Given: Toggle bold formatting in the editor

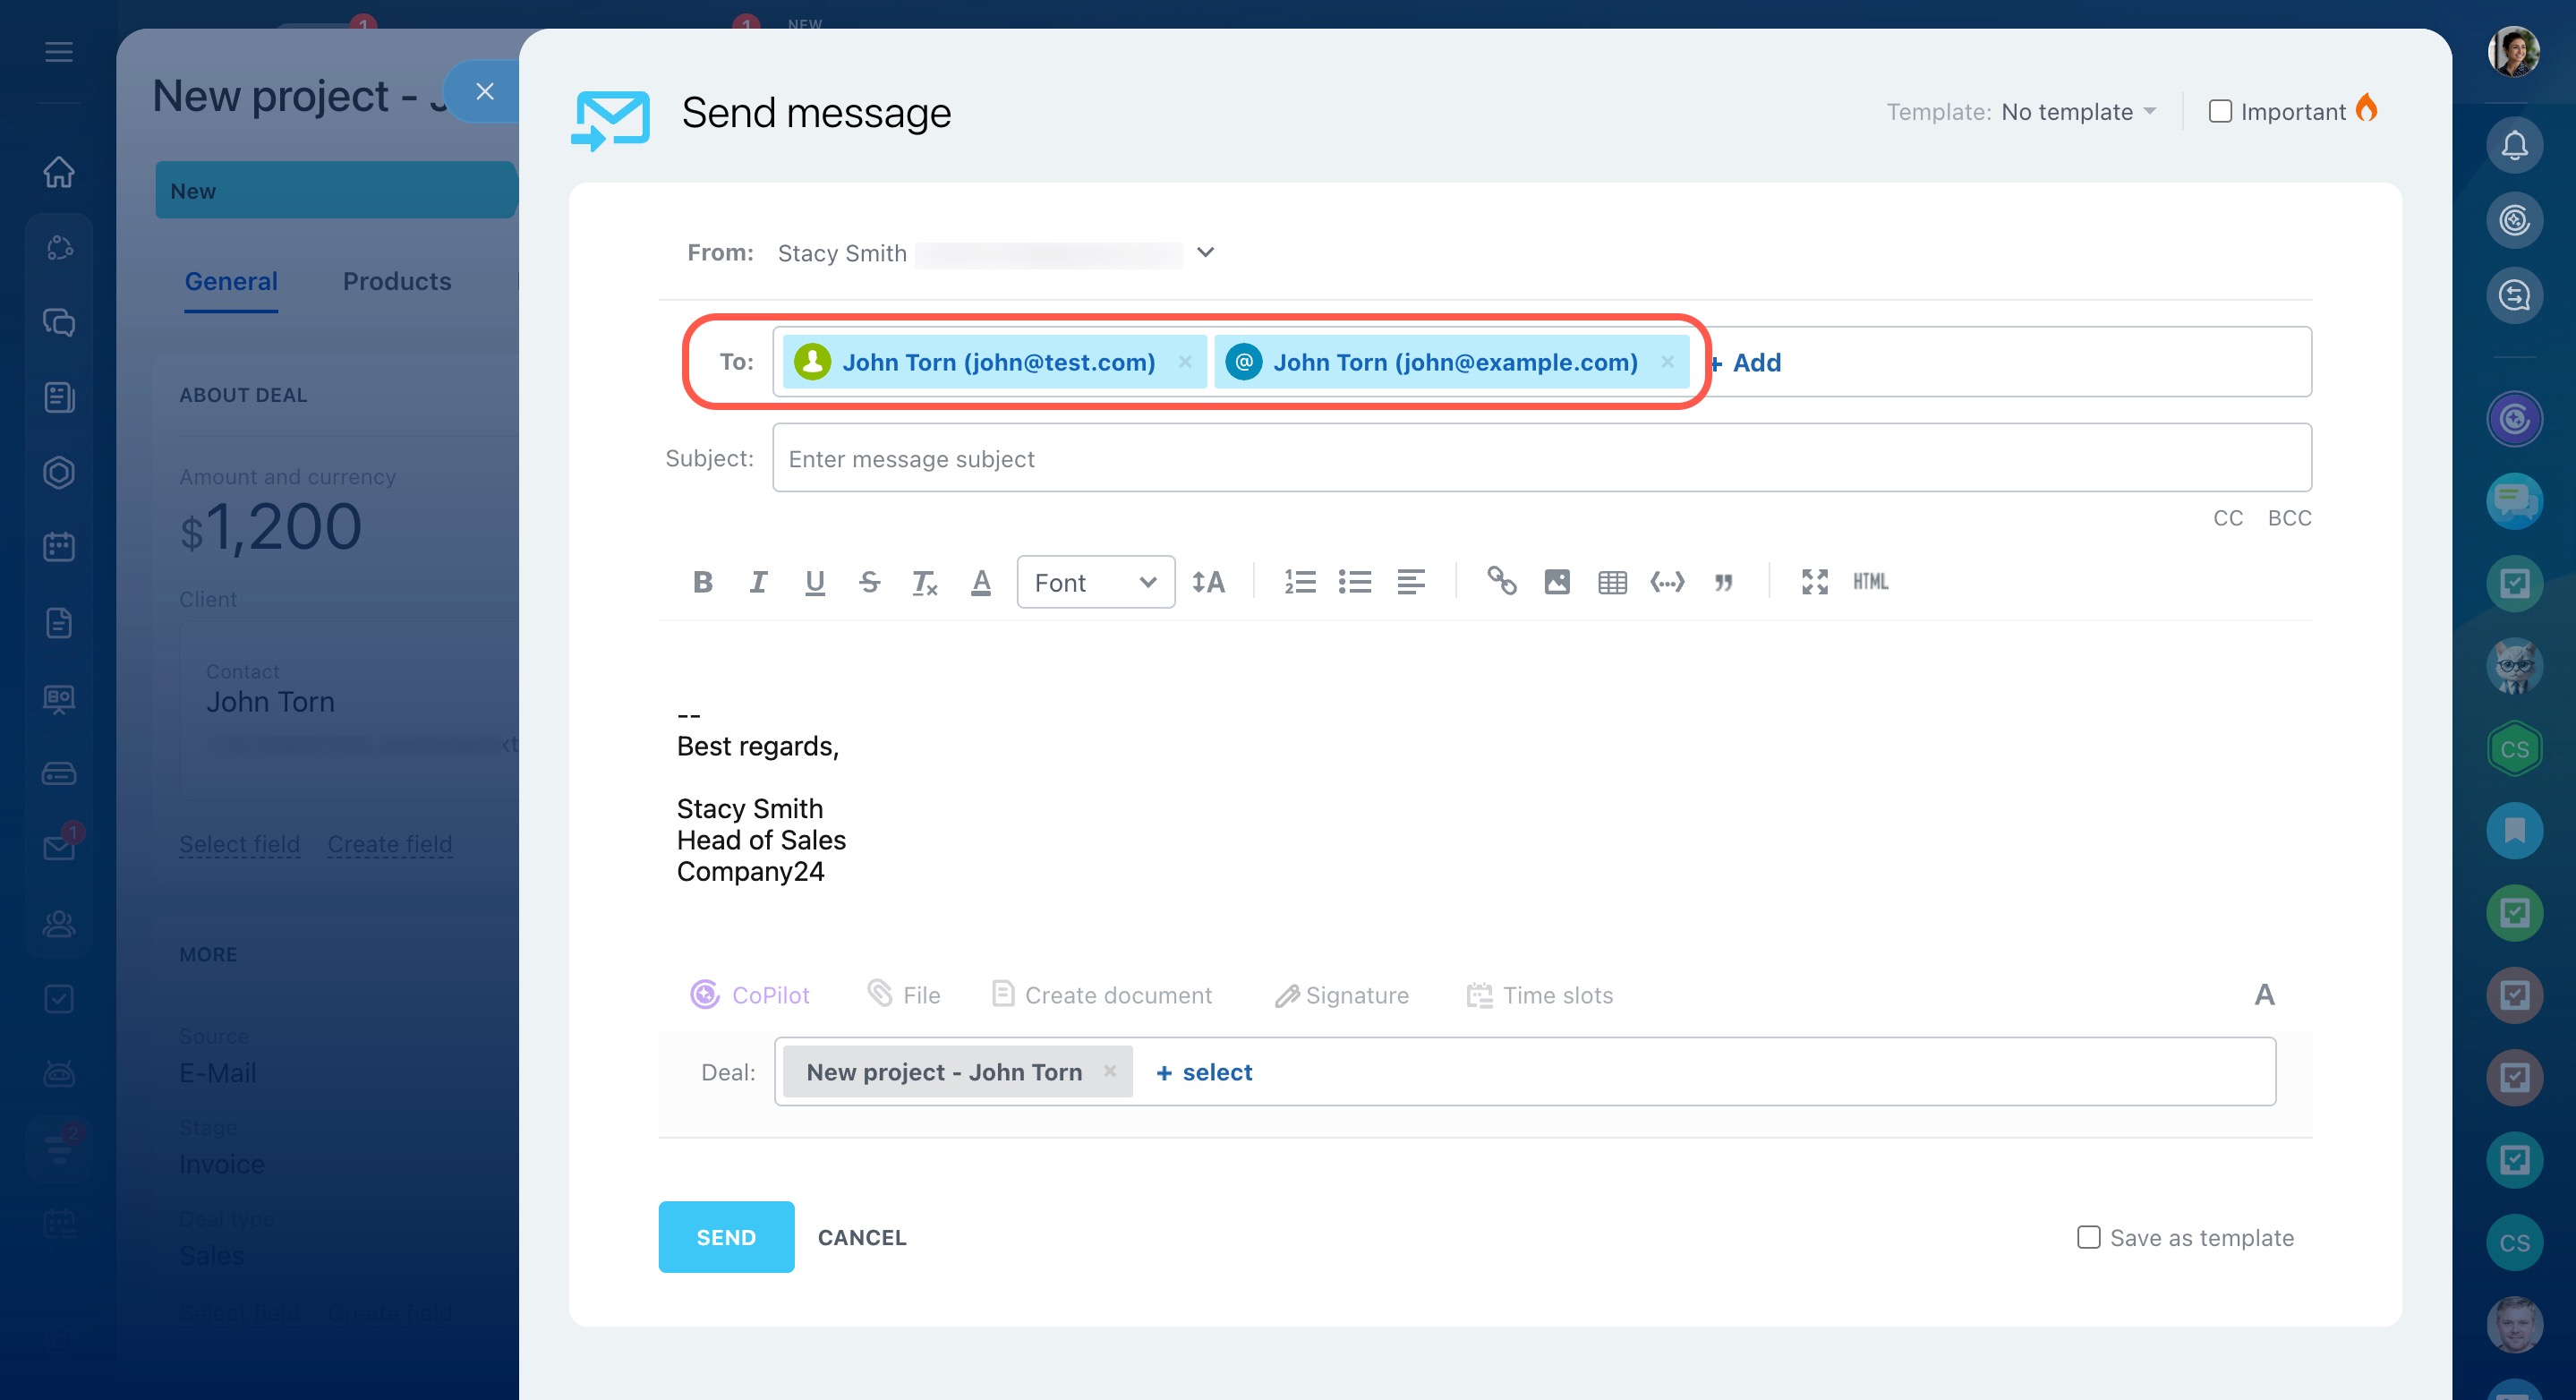Looking at the screenshot, I should pyautogui.click(x=702, y=582).
